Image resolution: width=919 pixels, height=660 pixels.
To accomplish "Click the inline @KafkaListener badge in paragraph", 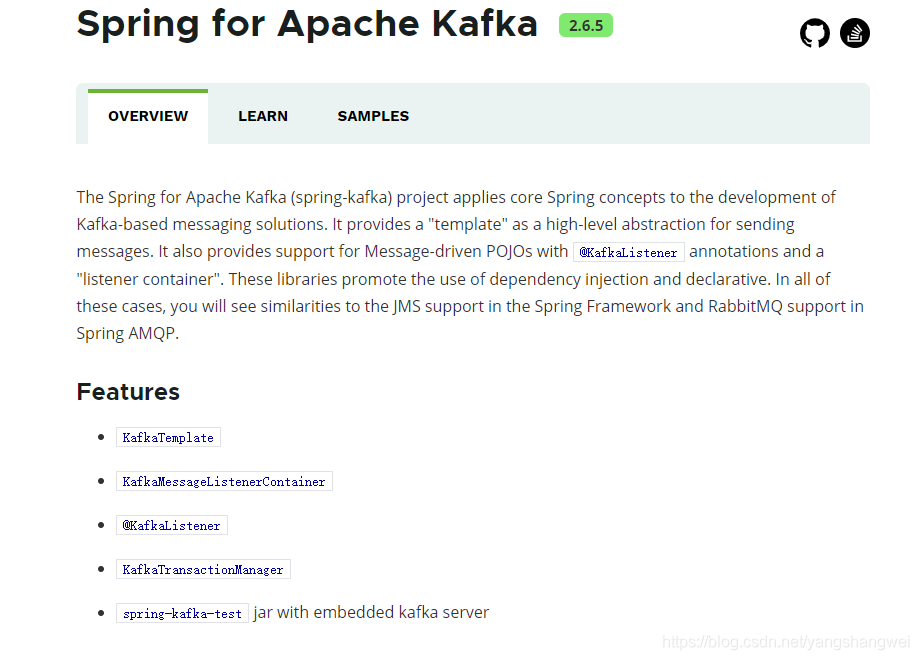I will 628,252.
